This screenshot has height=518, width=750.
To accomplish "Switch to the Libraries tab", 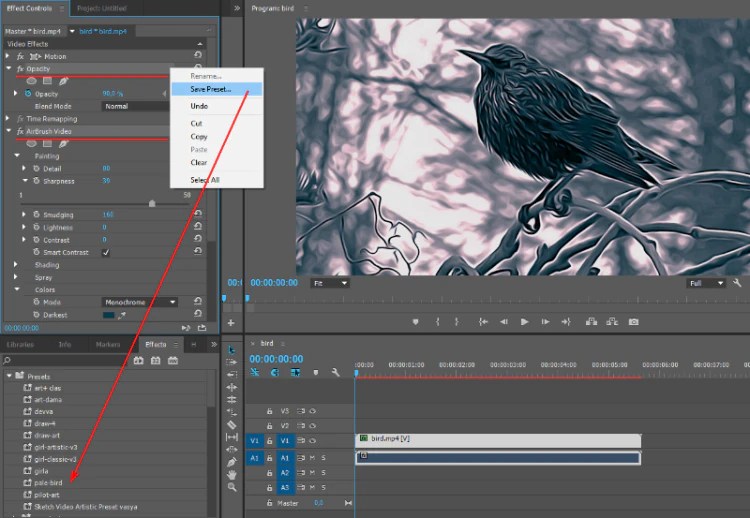I will pos(21,344).
